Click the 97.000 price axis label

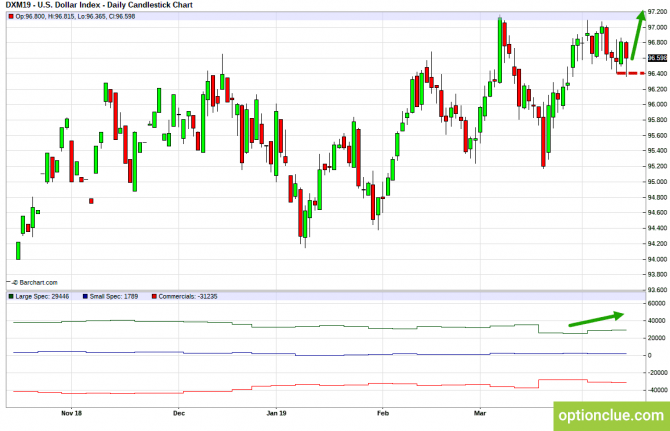[x=657, y=27]
